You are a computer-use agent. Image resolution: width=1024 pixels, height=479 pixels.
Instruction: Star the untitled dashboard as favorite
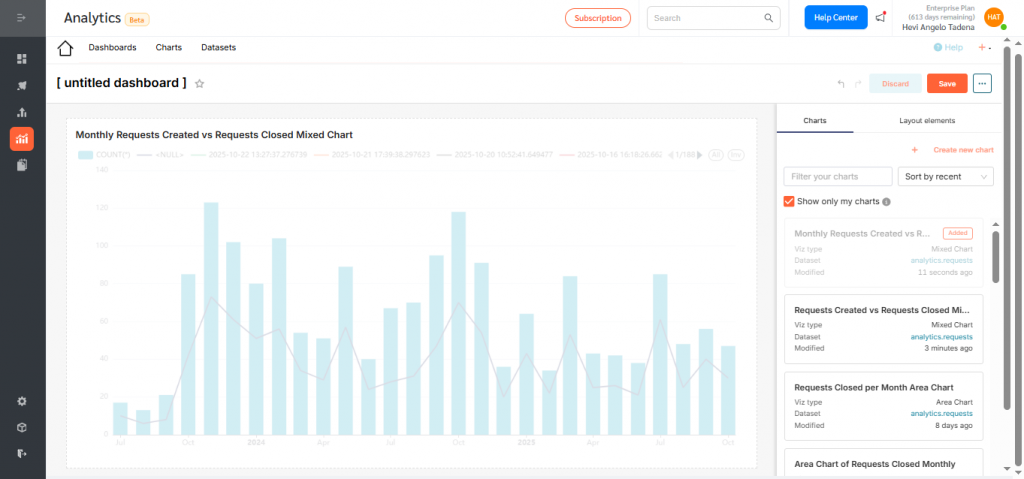(x=200, y=84)
